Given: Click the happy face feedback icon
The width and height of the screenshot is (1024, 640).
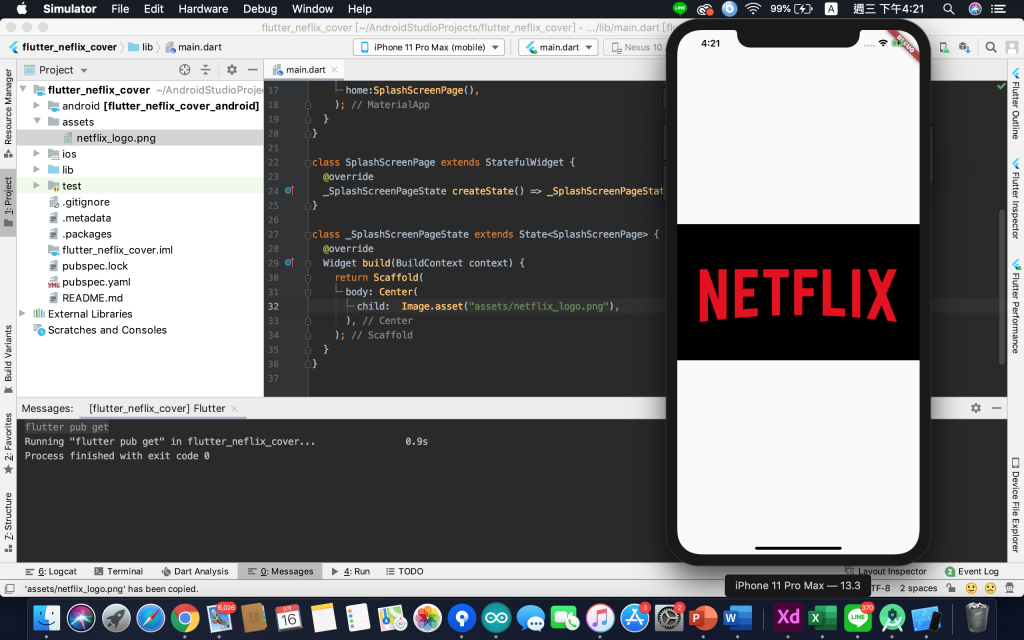Looking at the screenshot, I should [971, 588].
